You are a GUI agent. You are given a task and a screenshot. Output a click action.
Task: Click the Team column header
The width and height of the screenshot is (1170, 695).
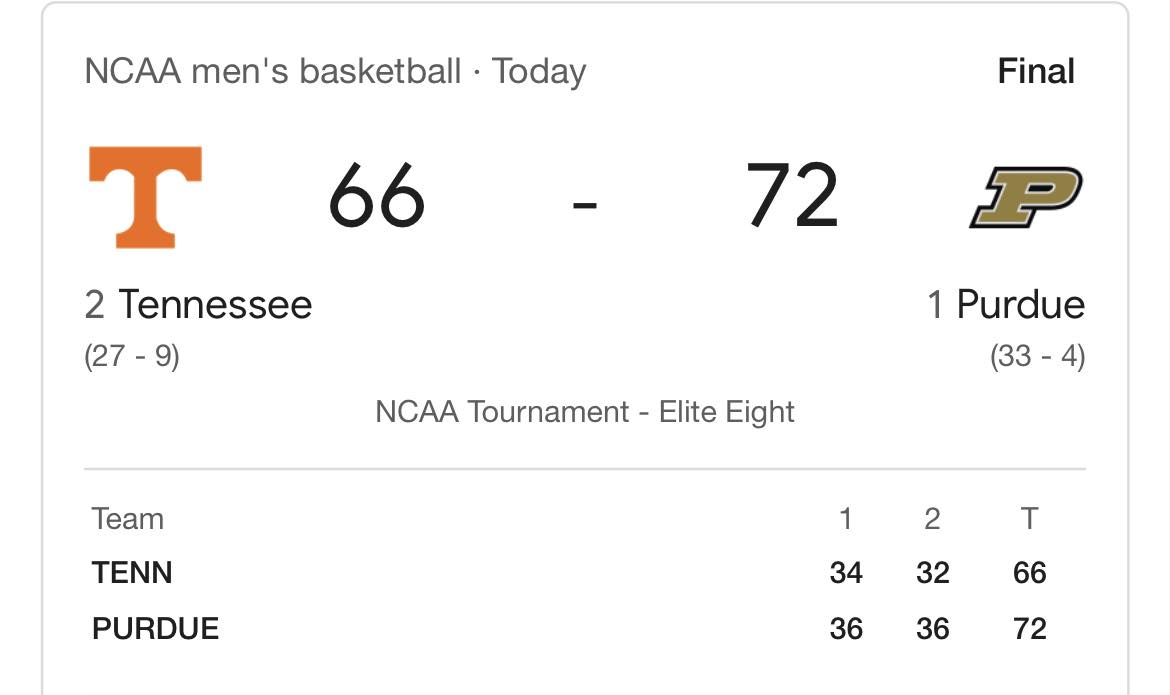pos(128,519)
